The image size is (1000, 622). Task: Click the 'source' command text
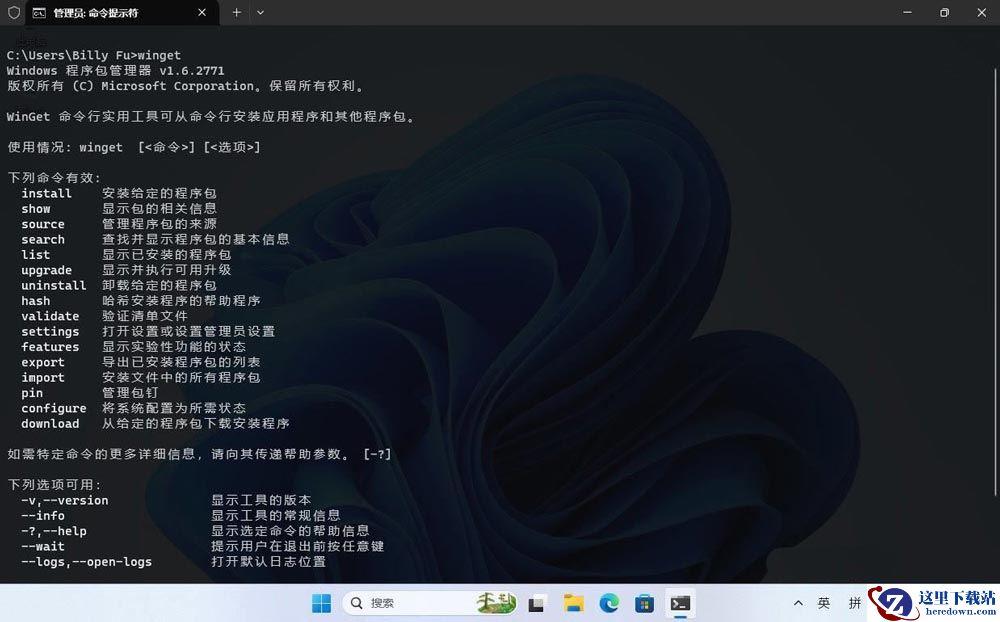click(43, 224)
